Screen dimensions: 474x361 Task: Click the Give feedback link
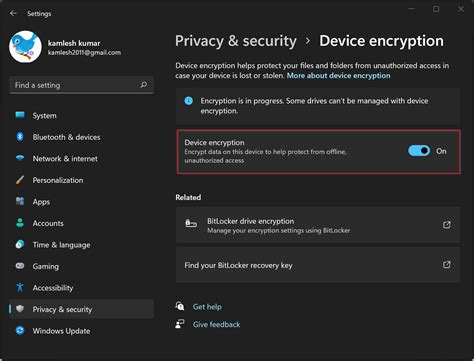pos(216,324)
